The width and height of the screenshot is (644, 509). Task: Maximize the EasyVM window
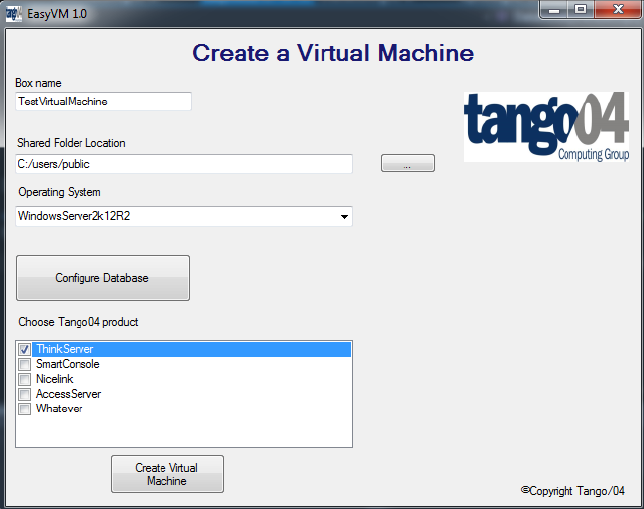coord(580,10)
